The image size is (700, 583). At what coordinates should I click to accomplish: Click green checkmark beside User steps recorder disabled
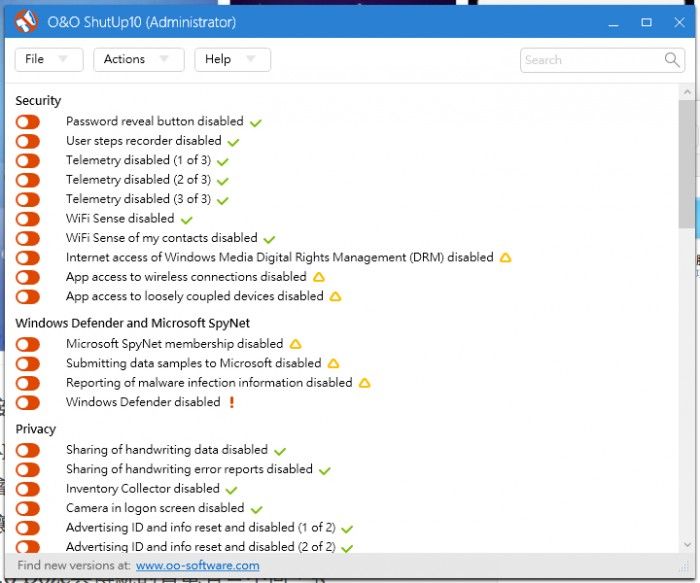point(233,142)
